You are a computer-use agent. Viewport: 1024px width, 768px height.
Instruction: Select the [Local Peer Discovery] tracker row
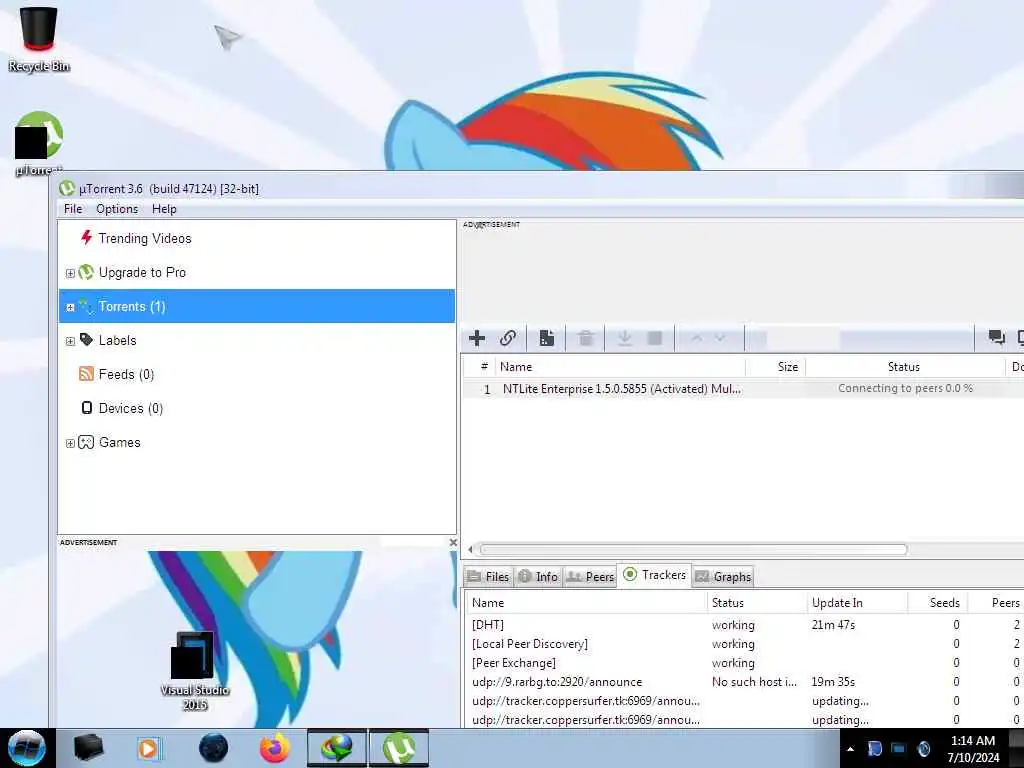(744, 644)
